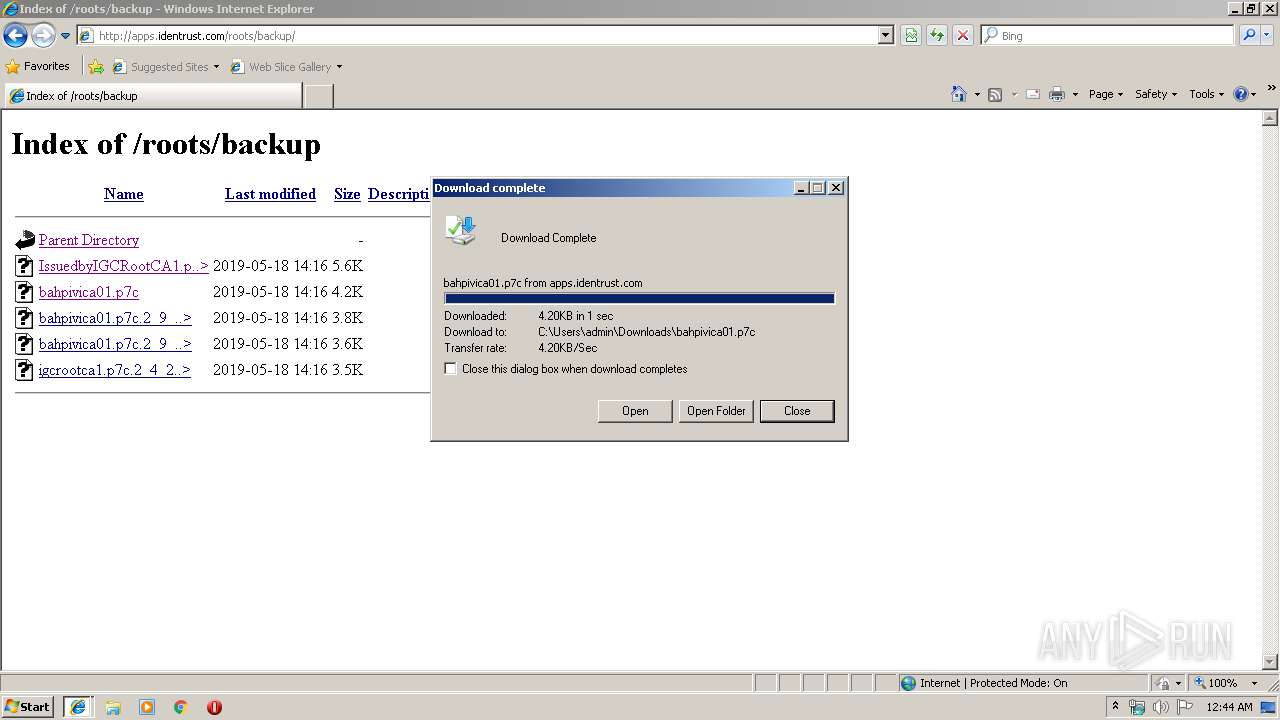Image resolution: width=1280 pixels, height=720 pixels.
Task: Click the Parent Directory back-arrow icon
Action: tap(25, 240)
